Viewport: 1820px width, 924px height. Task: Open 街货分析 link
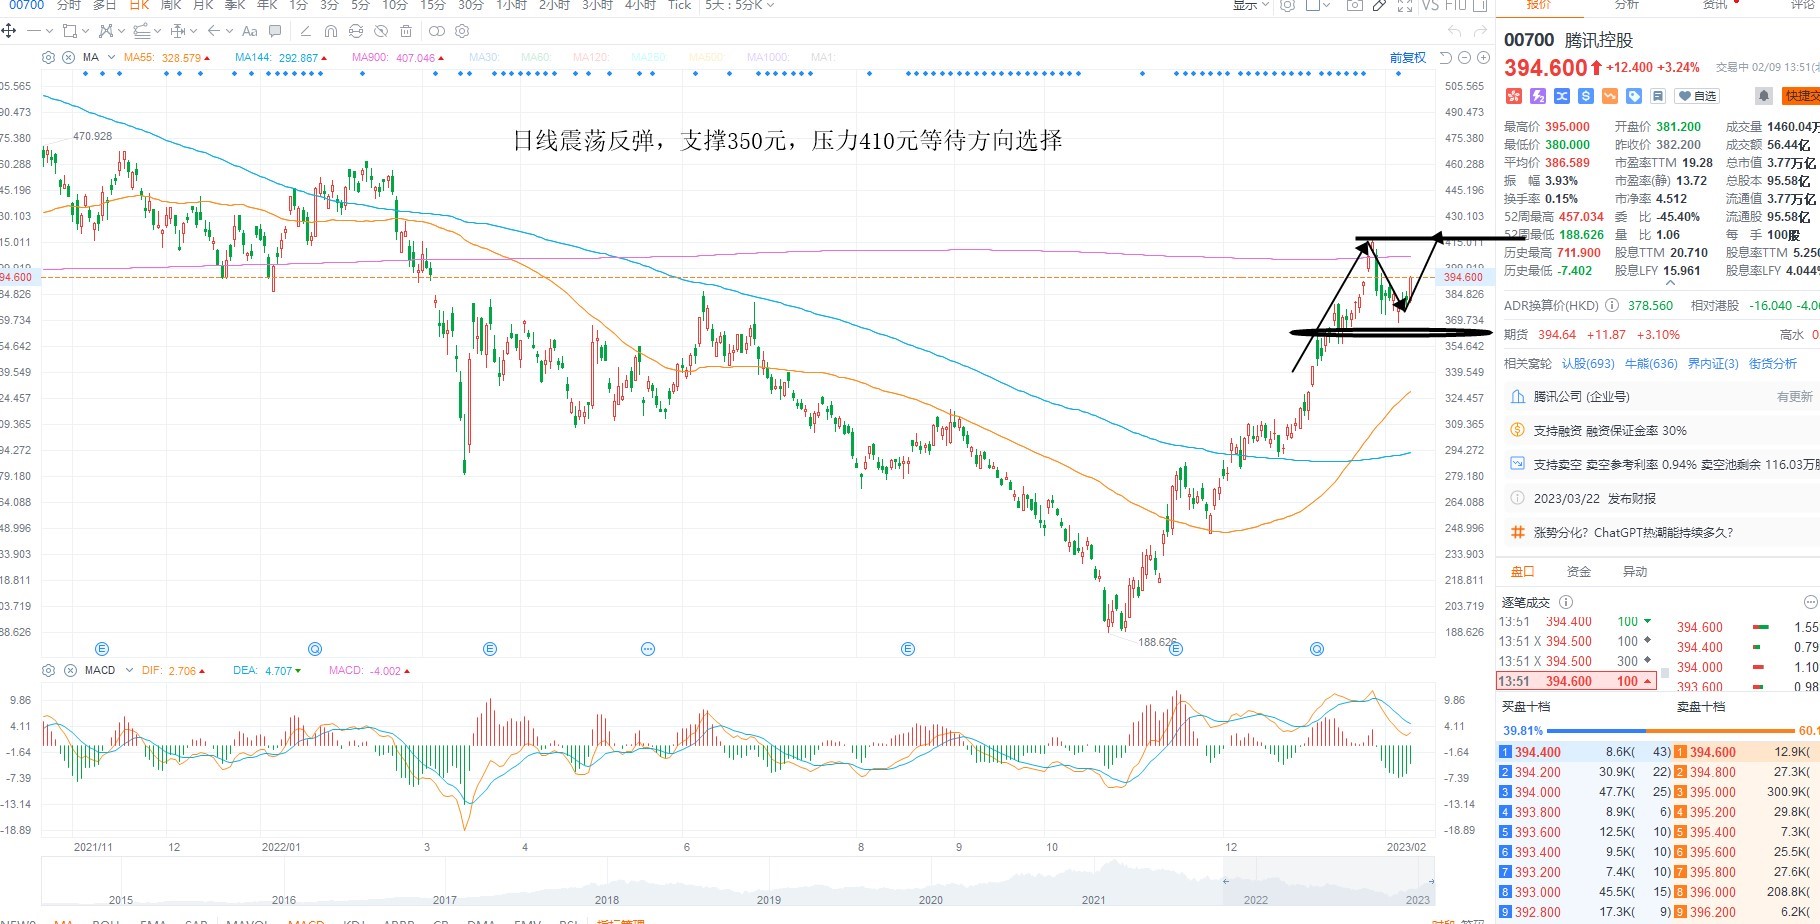[x=1772, y=363]
